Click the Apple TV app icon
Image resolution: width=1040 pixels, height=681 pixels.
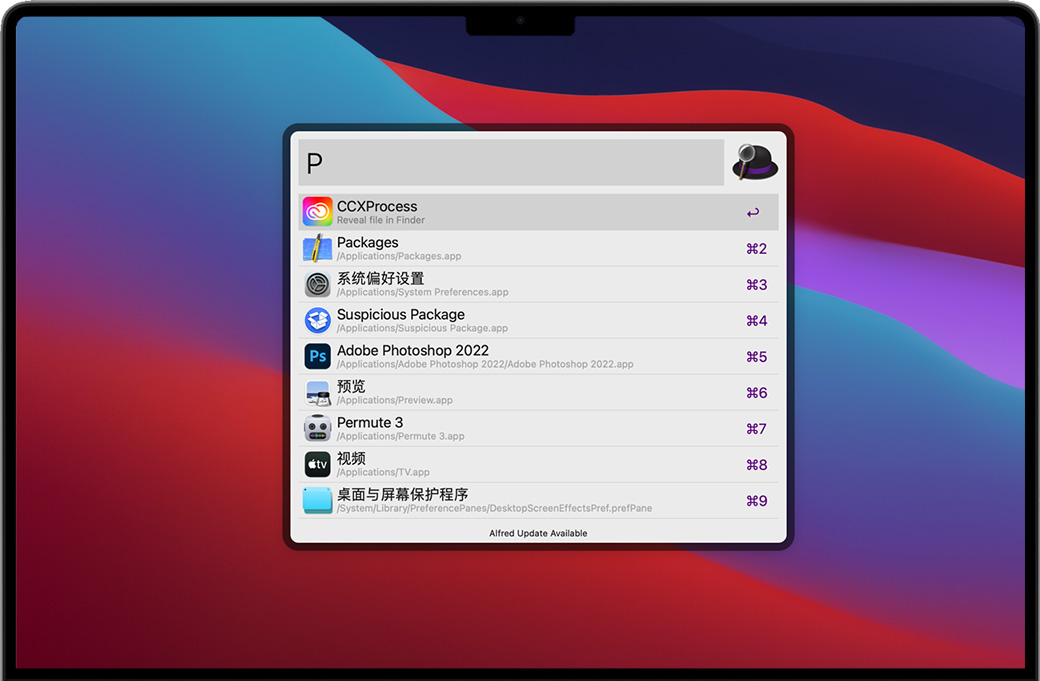pos(318,464)
